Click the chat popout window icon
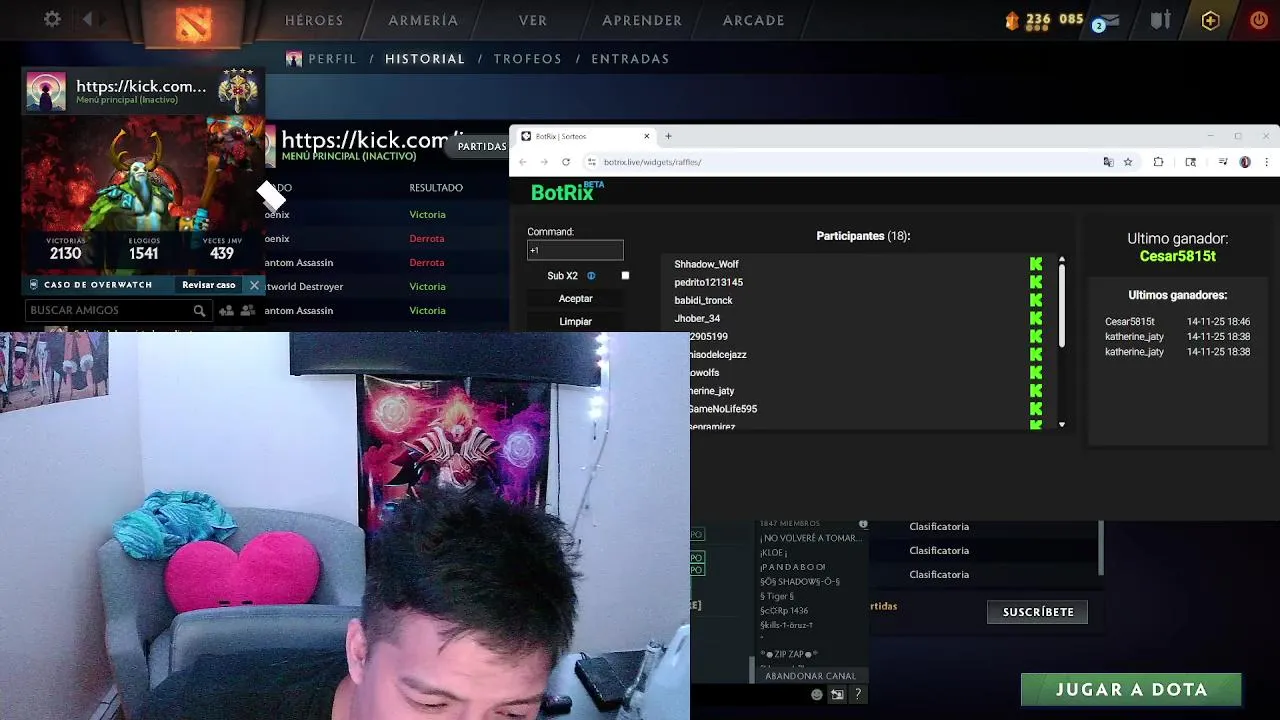1280x720 pixels. point(838,695)
